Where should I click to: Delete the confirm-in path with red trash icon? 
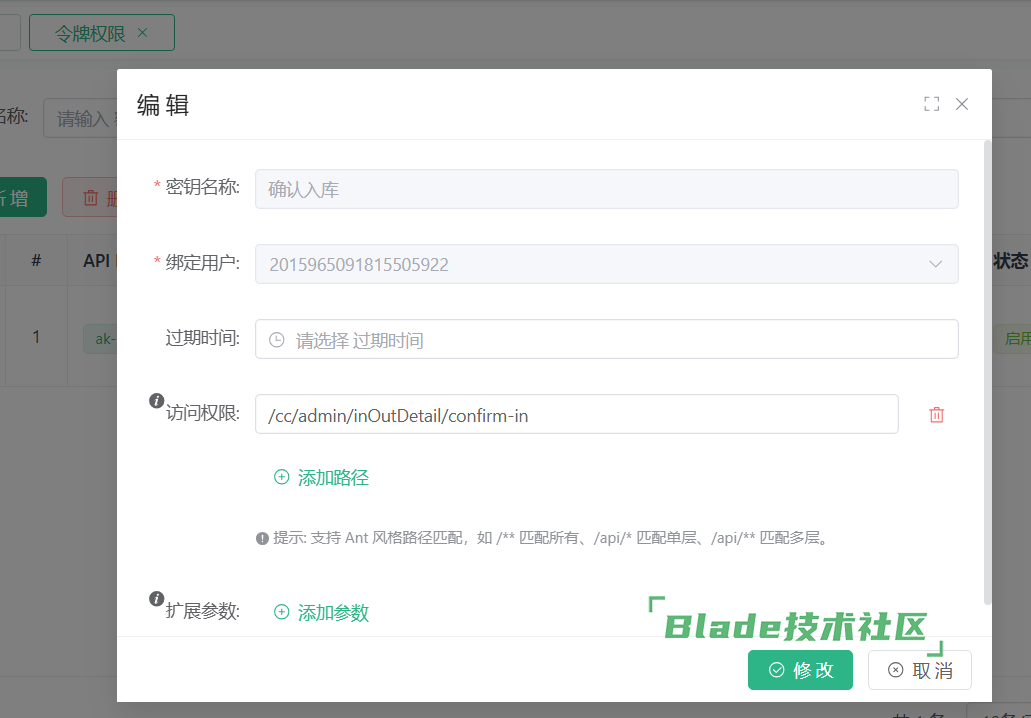click(937, 415)
